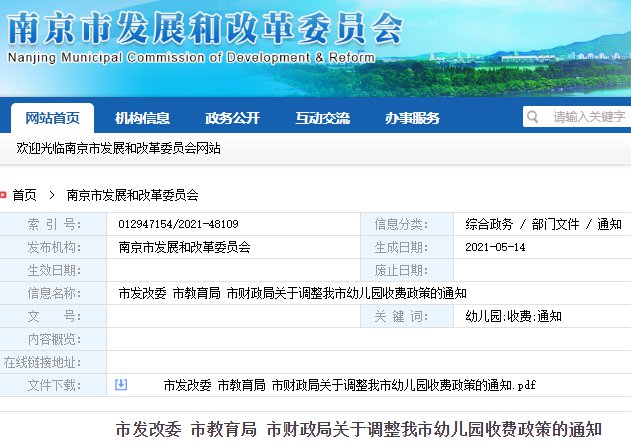Click the 首页 breadcrumb link

(25, 195)
